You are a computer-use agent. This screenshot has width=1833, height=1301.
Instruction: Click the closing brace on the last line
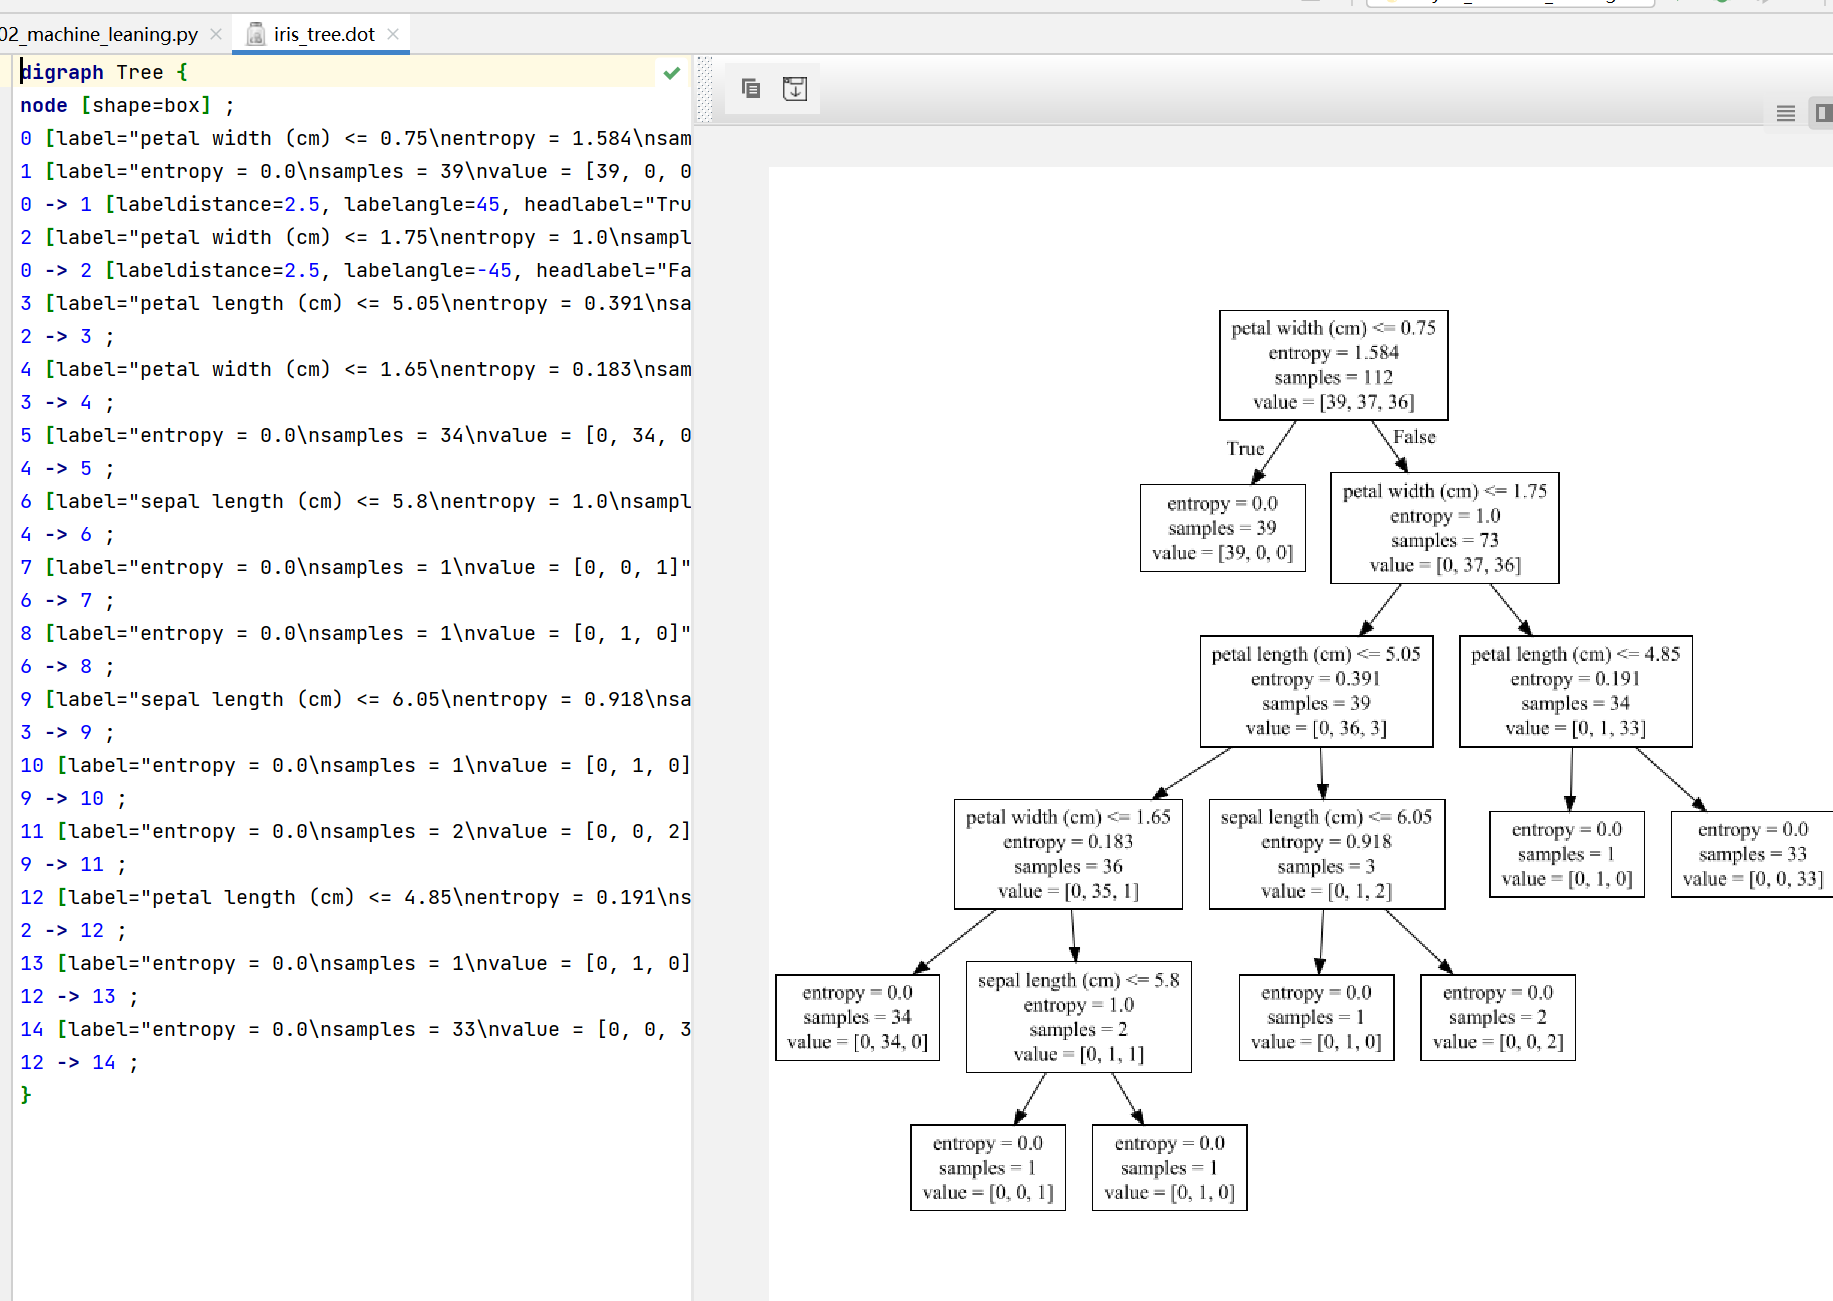coord(26,1095)
